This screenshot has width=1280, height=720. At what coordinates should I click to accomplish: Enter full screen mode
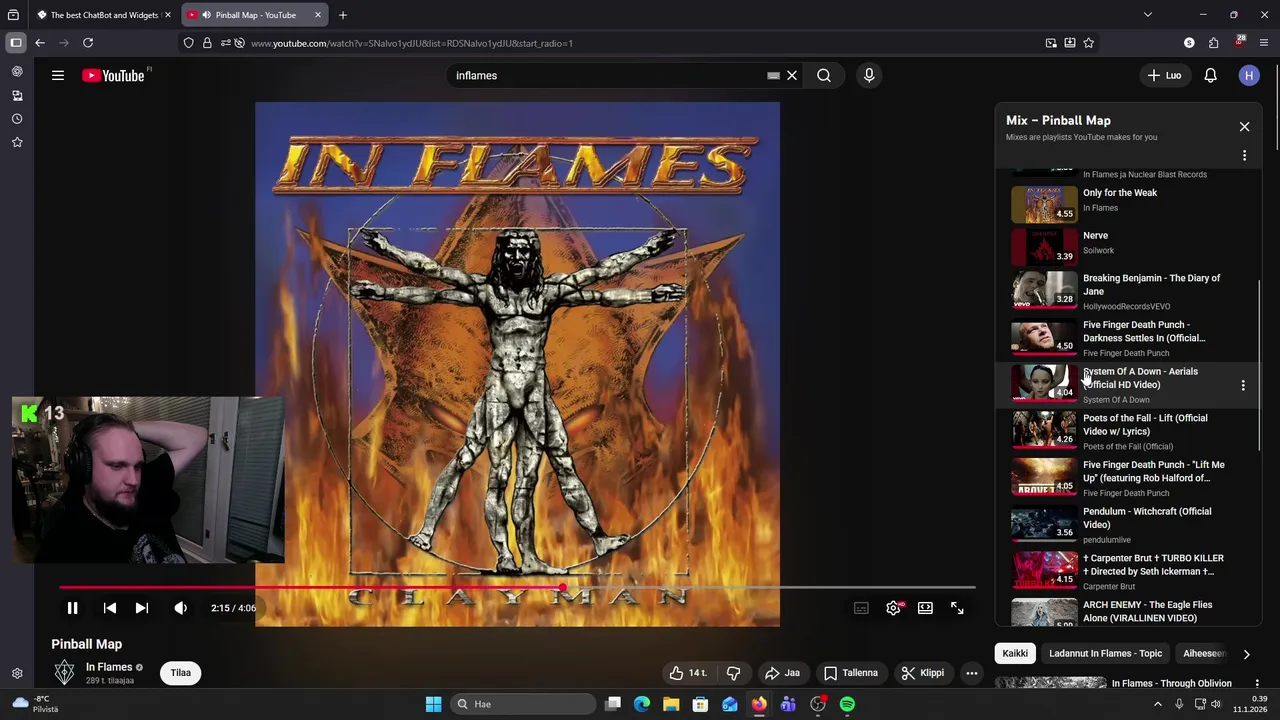tap(957, 608)
